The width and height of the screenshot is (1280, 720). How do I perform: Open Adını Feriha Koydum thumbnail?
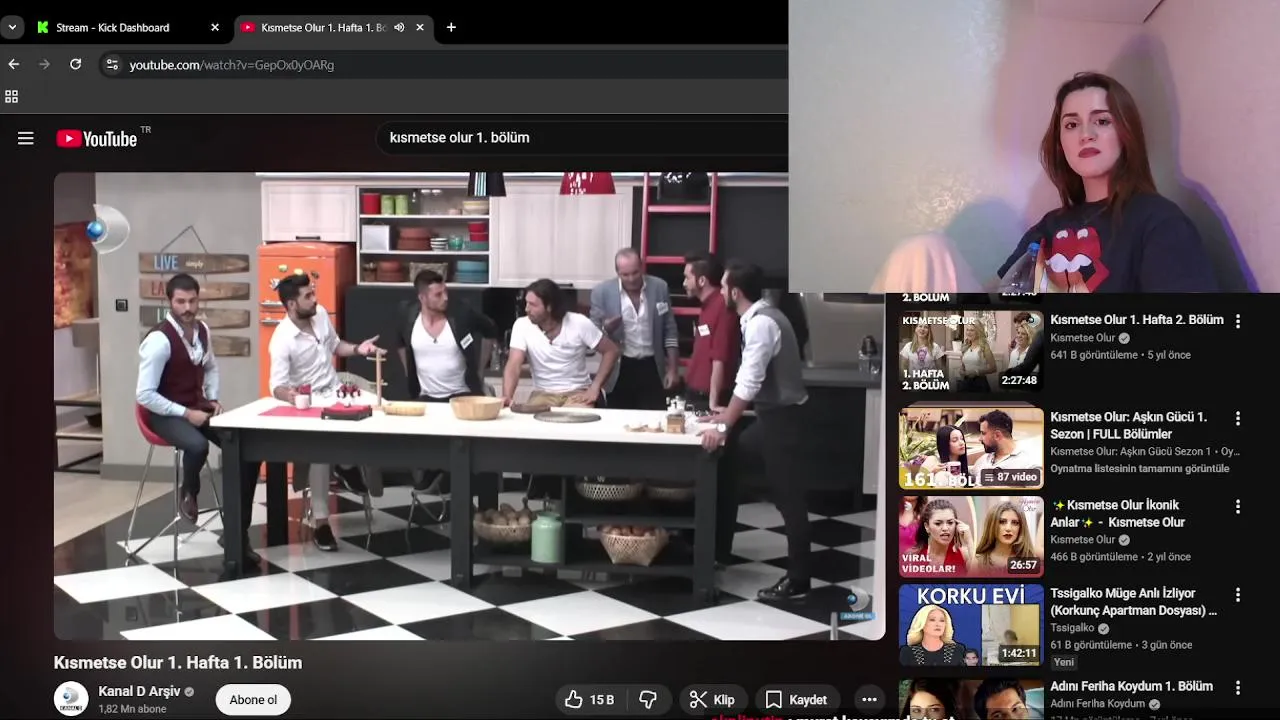pyautogui.click(x=971, y=700)
